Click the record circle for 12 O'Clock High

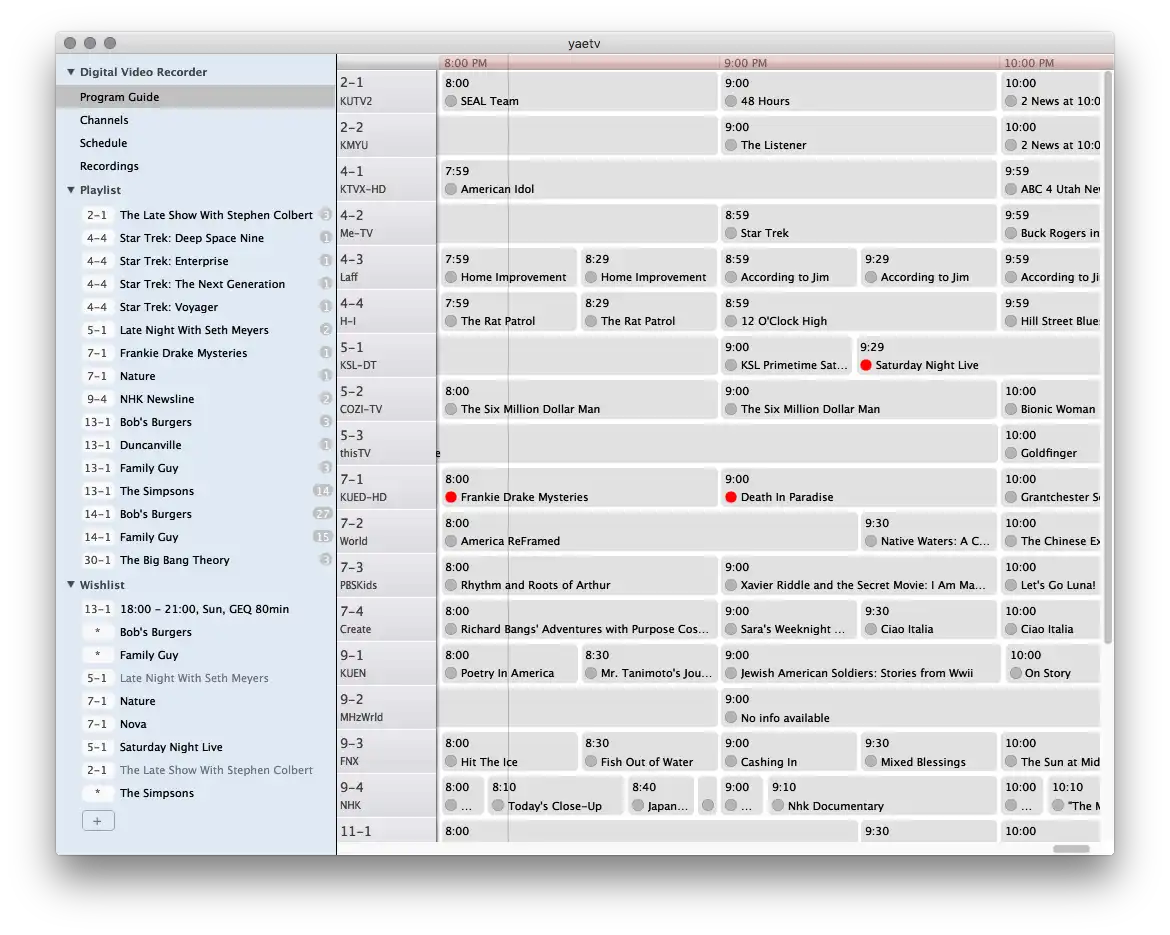[731, 321]
